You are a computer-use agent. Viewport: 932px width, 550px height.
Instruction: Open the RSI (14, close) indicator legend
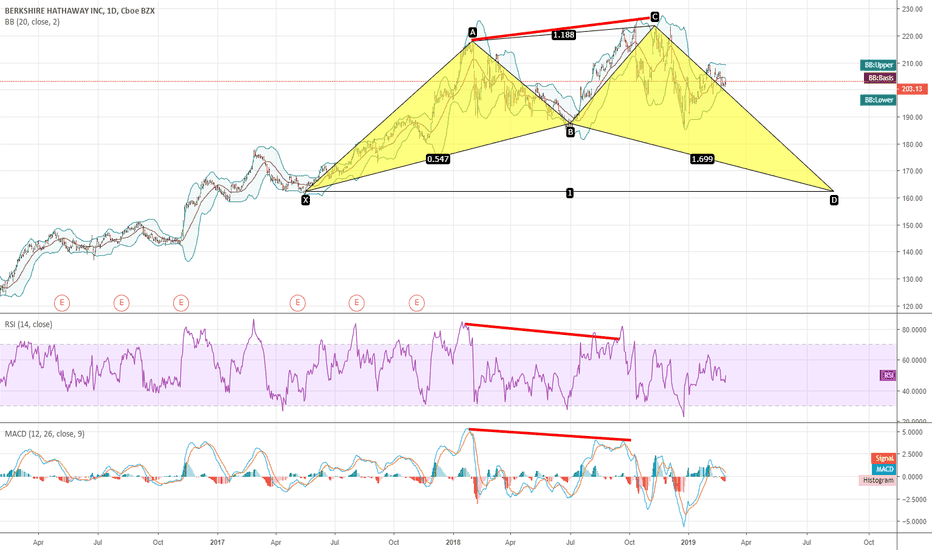point(29,324)
